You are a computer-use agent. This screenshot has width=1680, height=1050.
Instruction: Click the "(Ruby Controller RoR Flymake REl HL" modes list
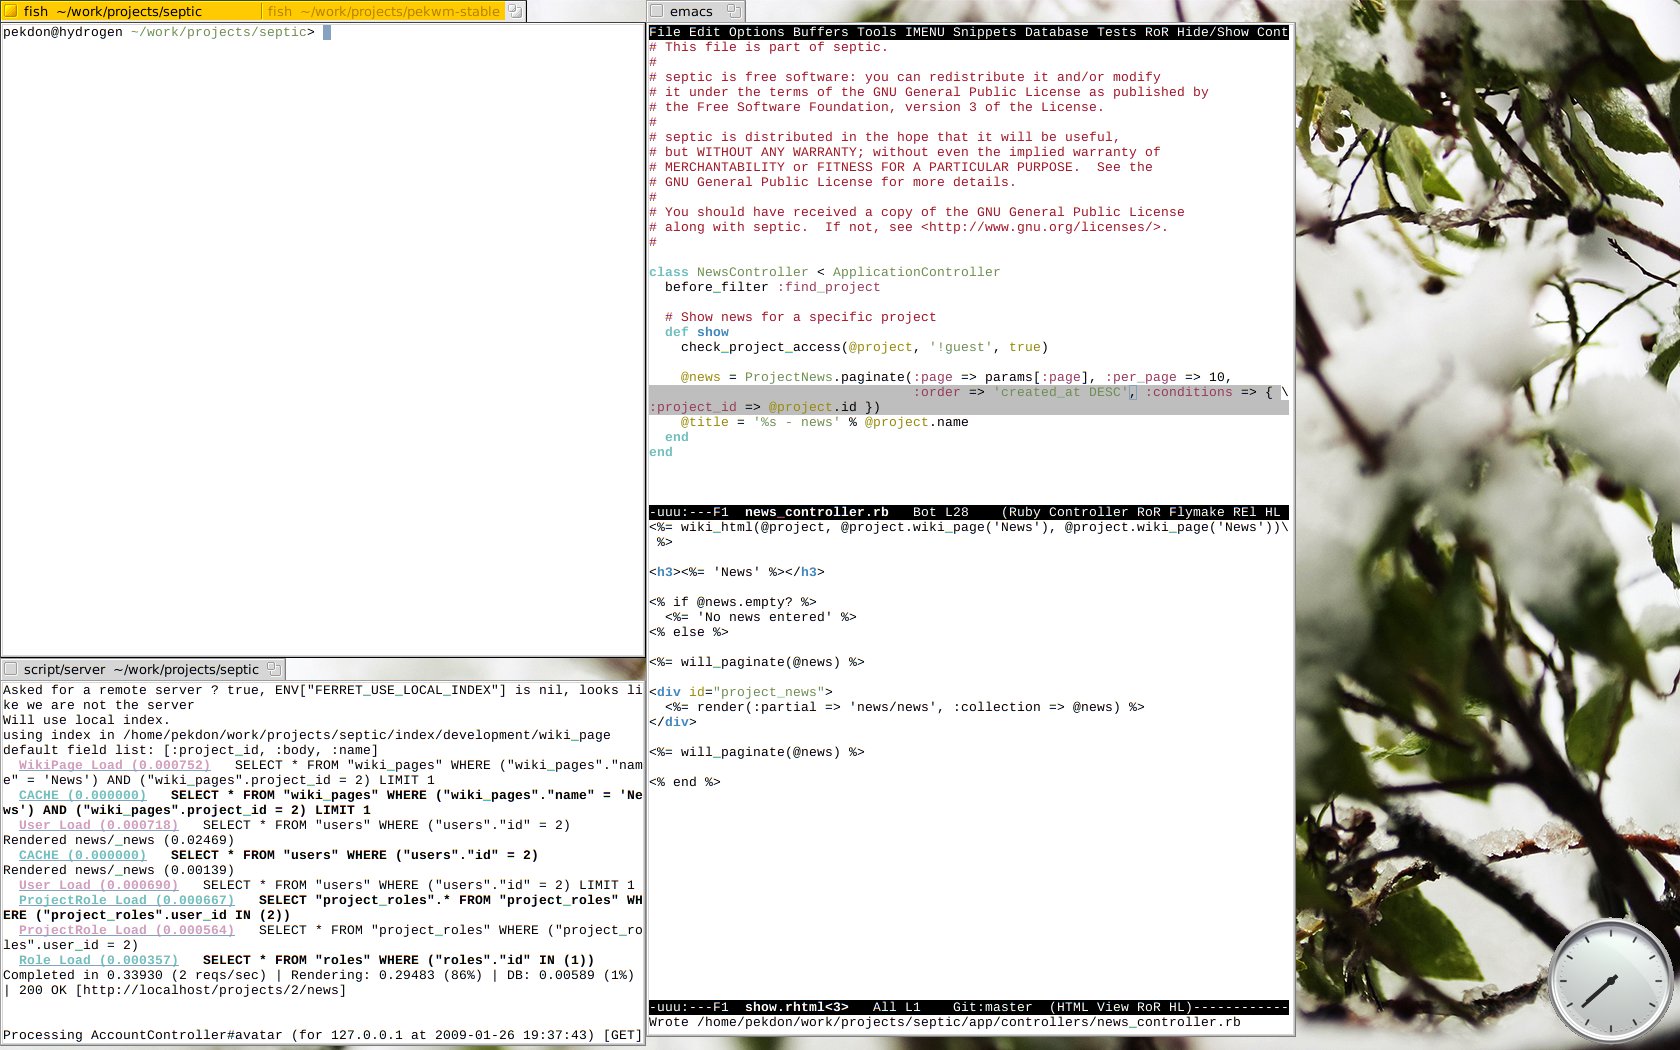[x=1141, y=512]
